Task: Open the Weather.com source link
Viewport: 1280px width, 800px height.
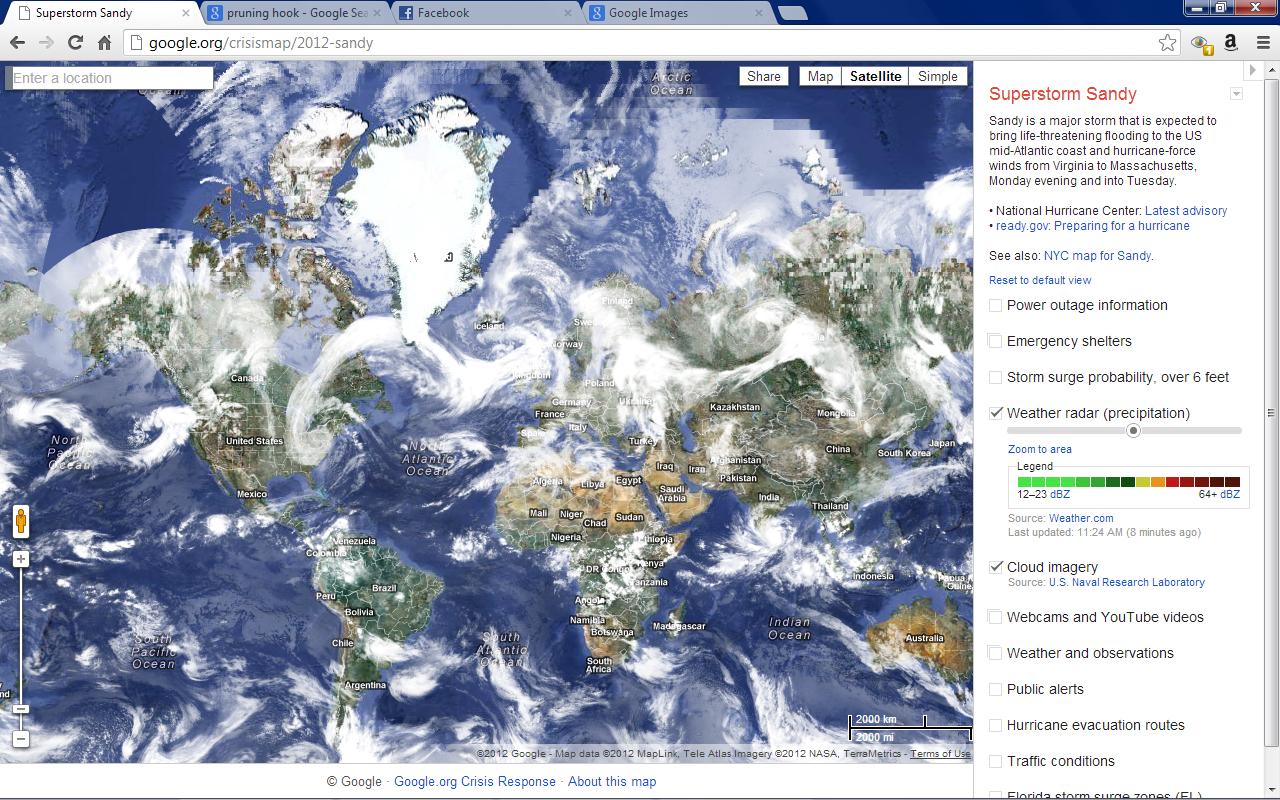Action: point(1081,518)
